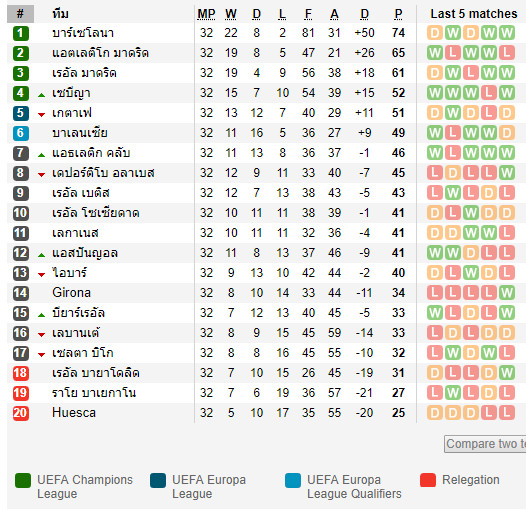Click the last L result icon for Huesca
Image resolution: width=526 pixels, height=509 pixels.
(507, 413)
